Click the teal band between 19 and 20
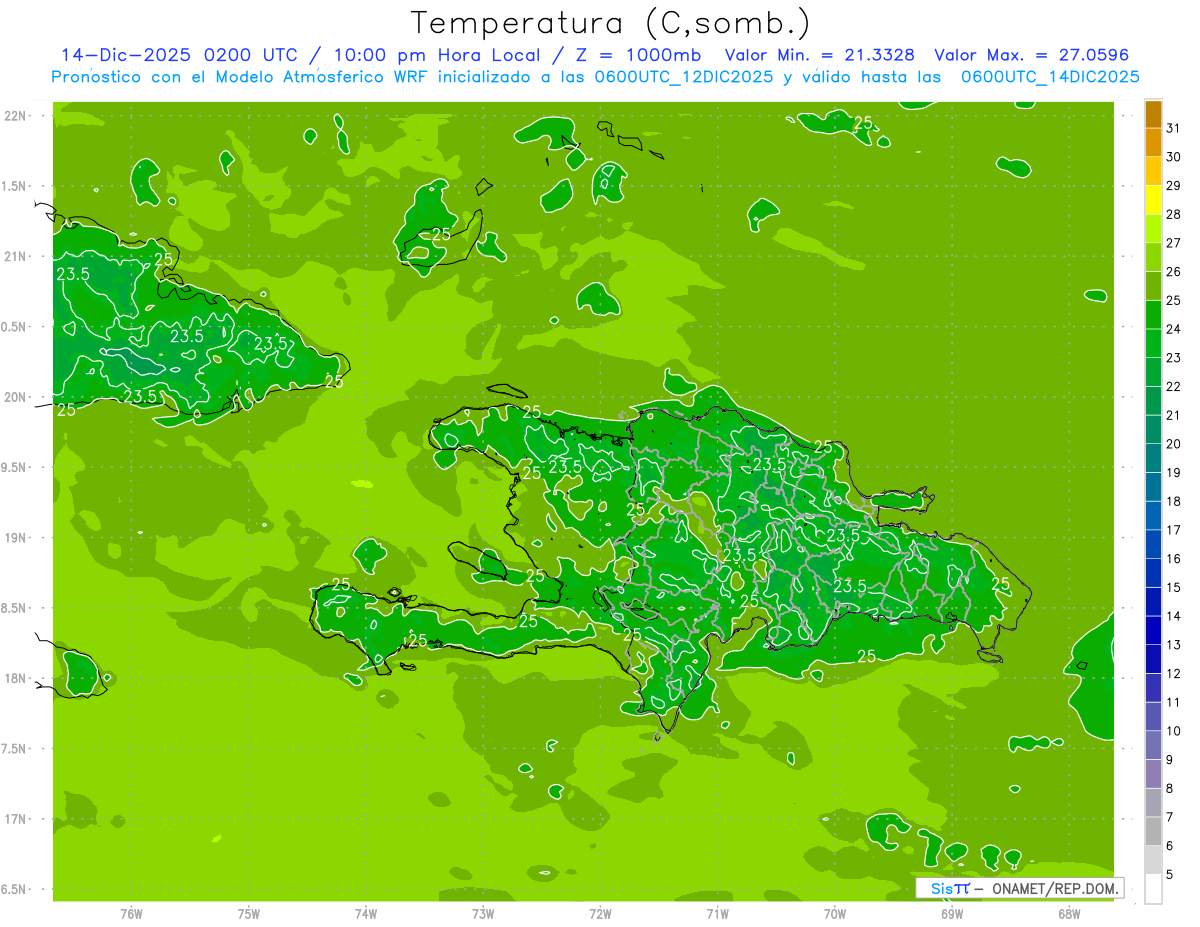 (1153, 458)
